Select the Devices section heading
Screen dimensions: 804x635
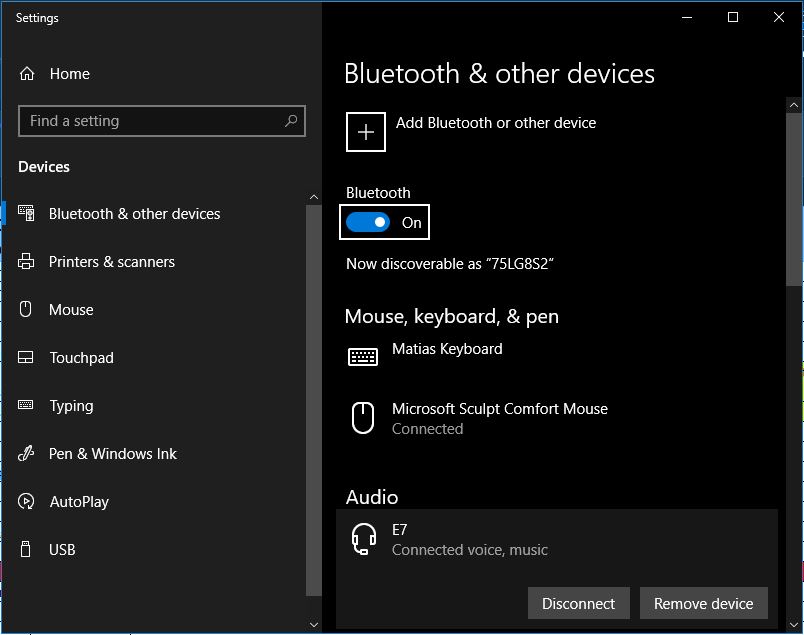[42, 166]
